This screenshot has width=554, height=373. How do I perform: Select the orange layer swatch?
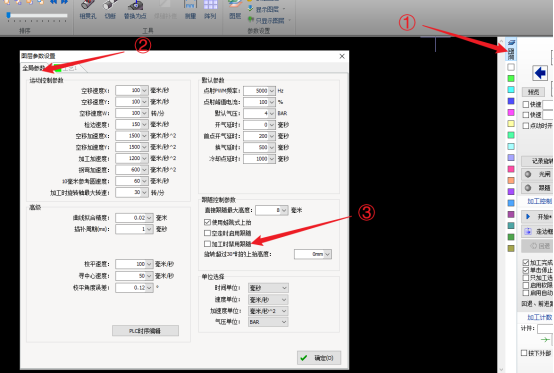(x=511, y=180)
